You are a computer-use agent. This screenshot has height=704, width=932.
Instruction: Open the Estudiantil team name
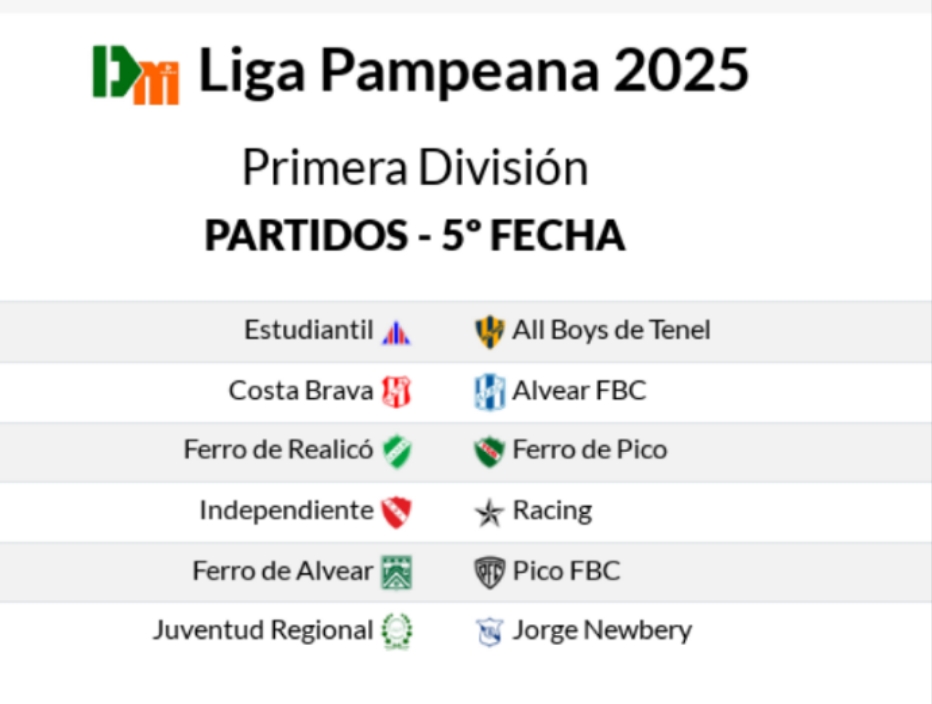(x=308, y=330)
